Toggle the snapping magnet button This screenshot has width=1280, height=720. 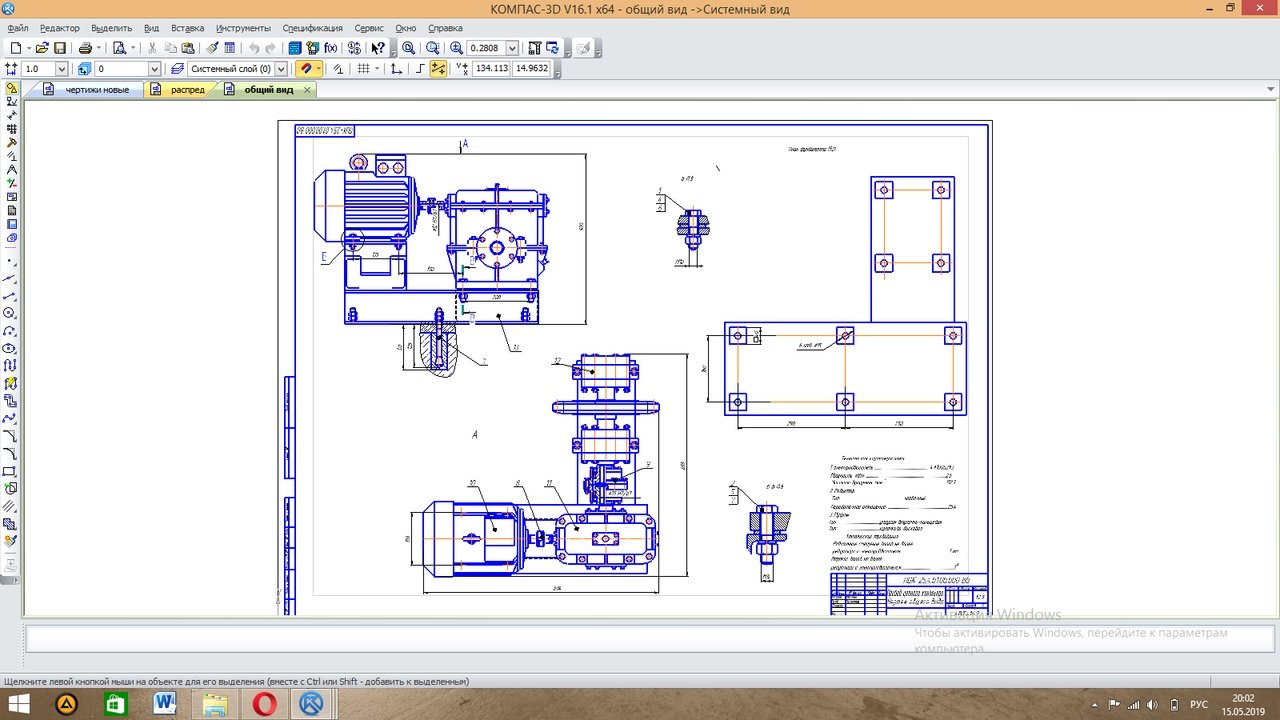coord(307,69)
